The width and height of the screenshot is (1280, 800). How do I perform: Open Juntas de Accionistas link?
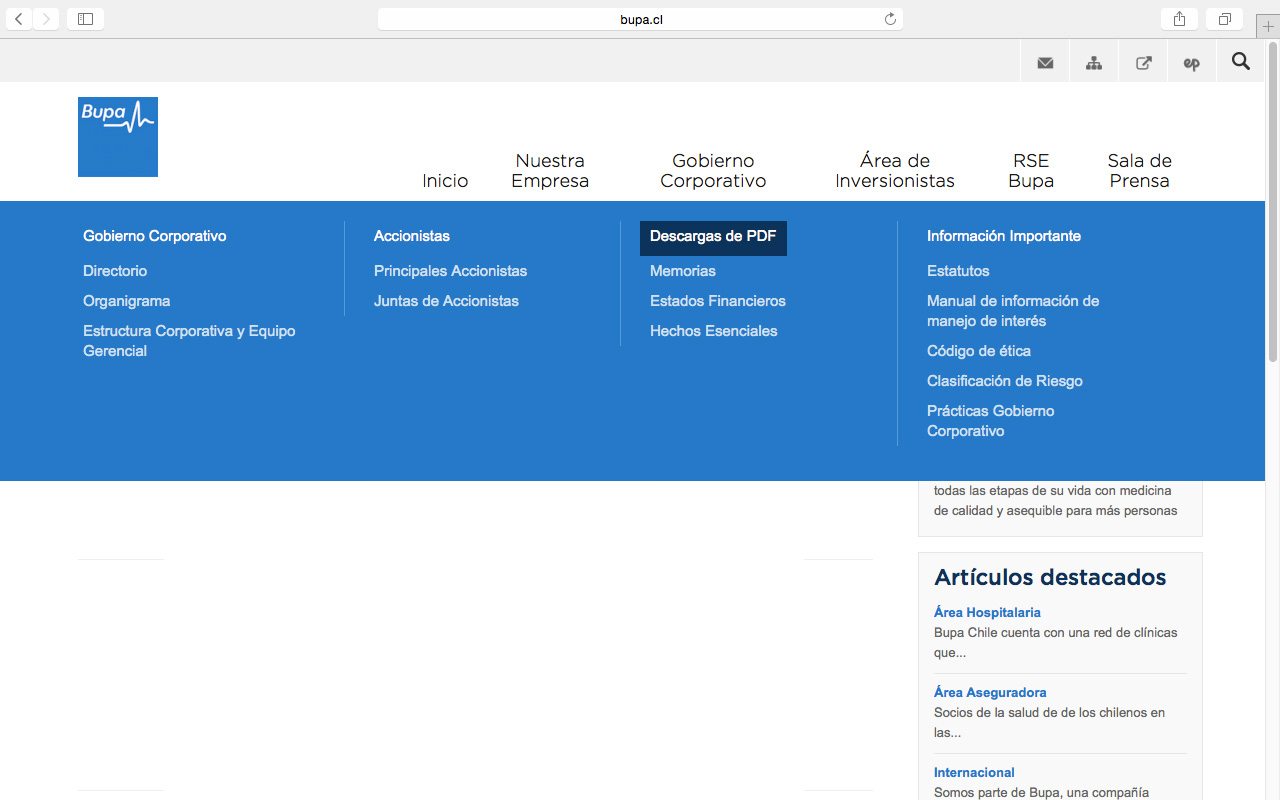(x=446, y=301)
